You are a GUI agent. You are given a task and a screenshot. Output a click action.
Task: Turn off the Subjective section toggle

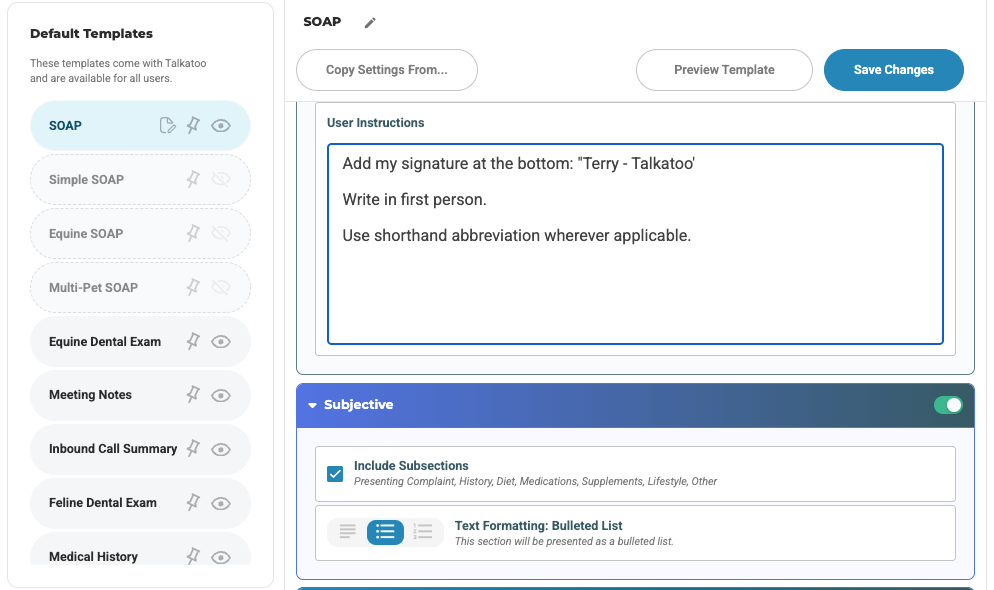[x=948, y=405]
